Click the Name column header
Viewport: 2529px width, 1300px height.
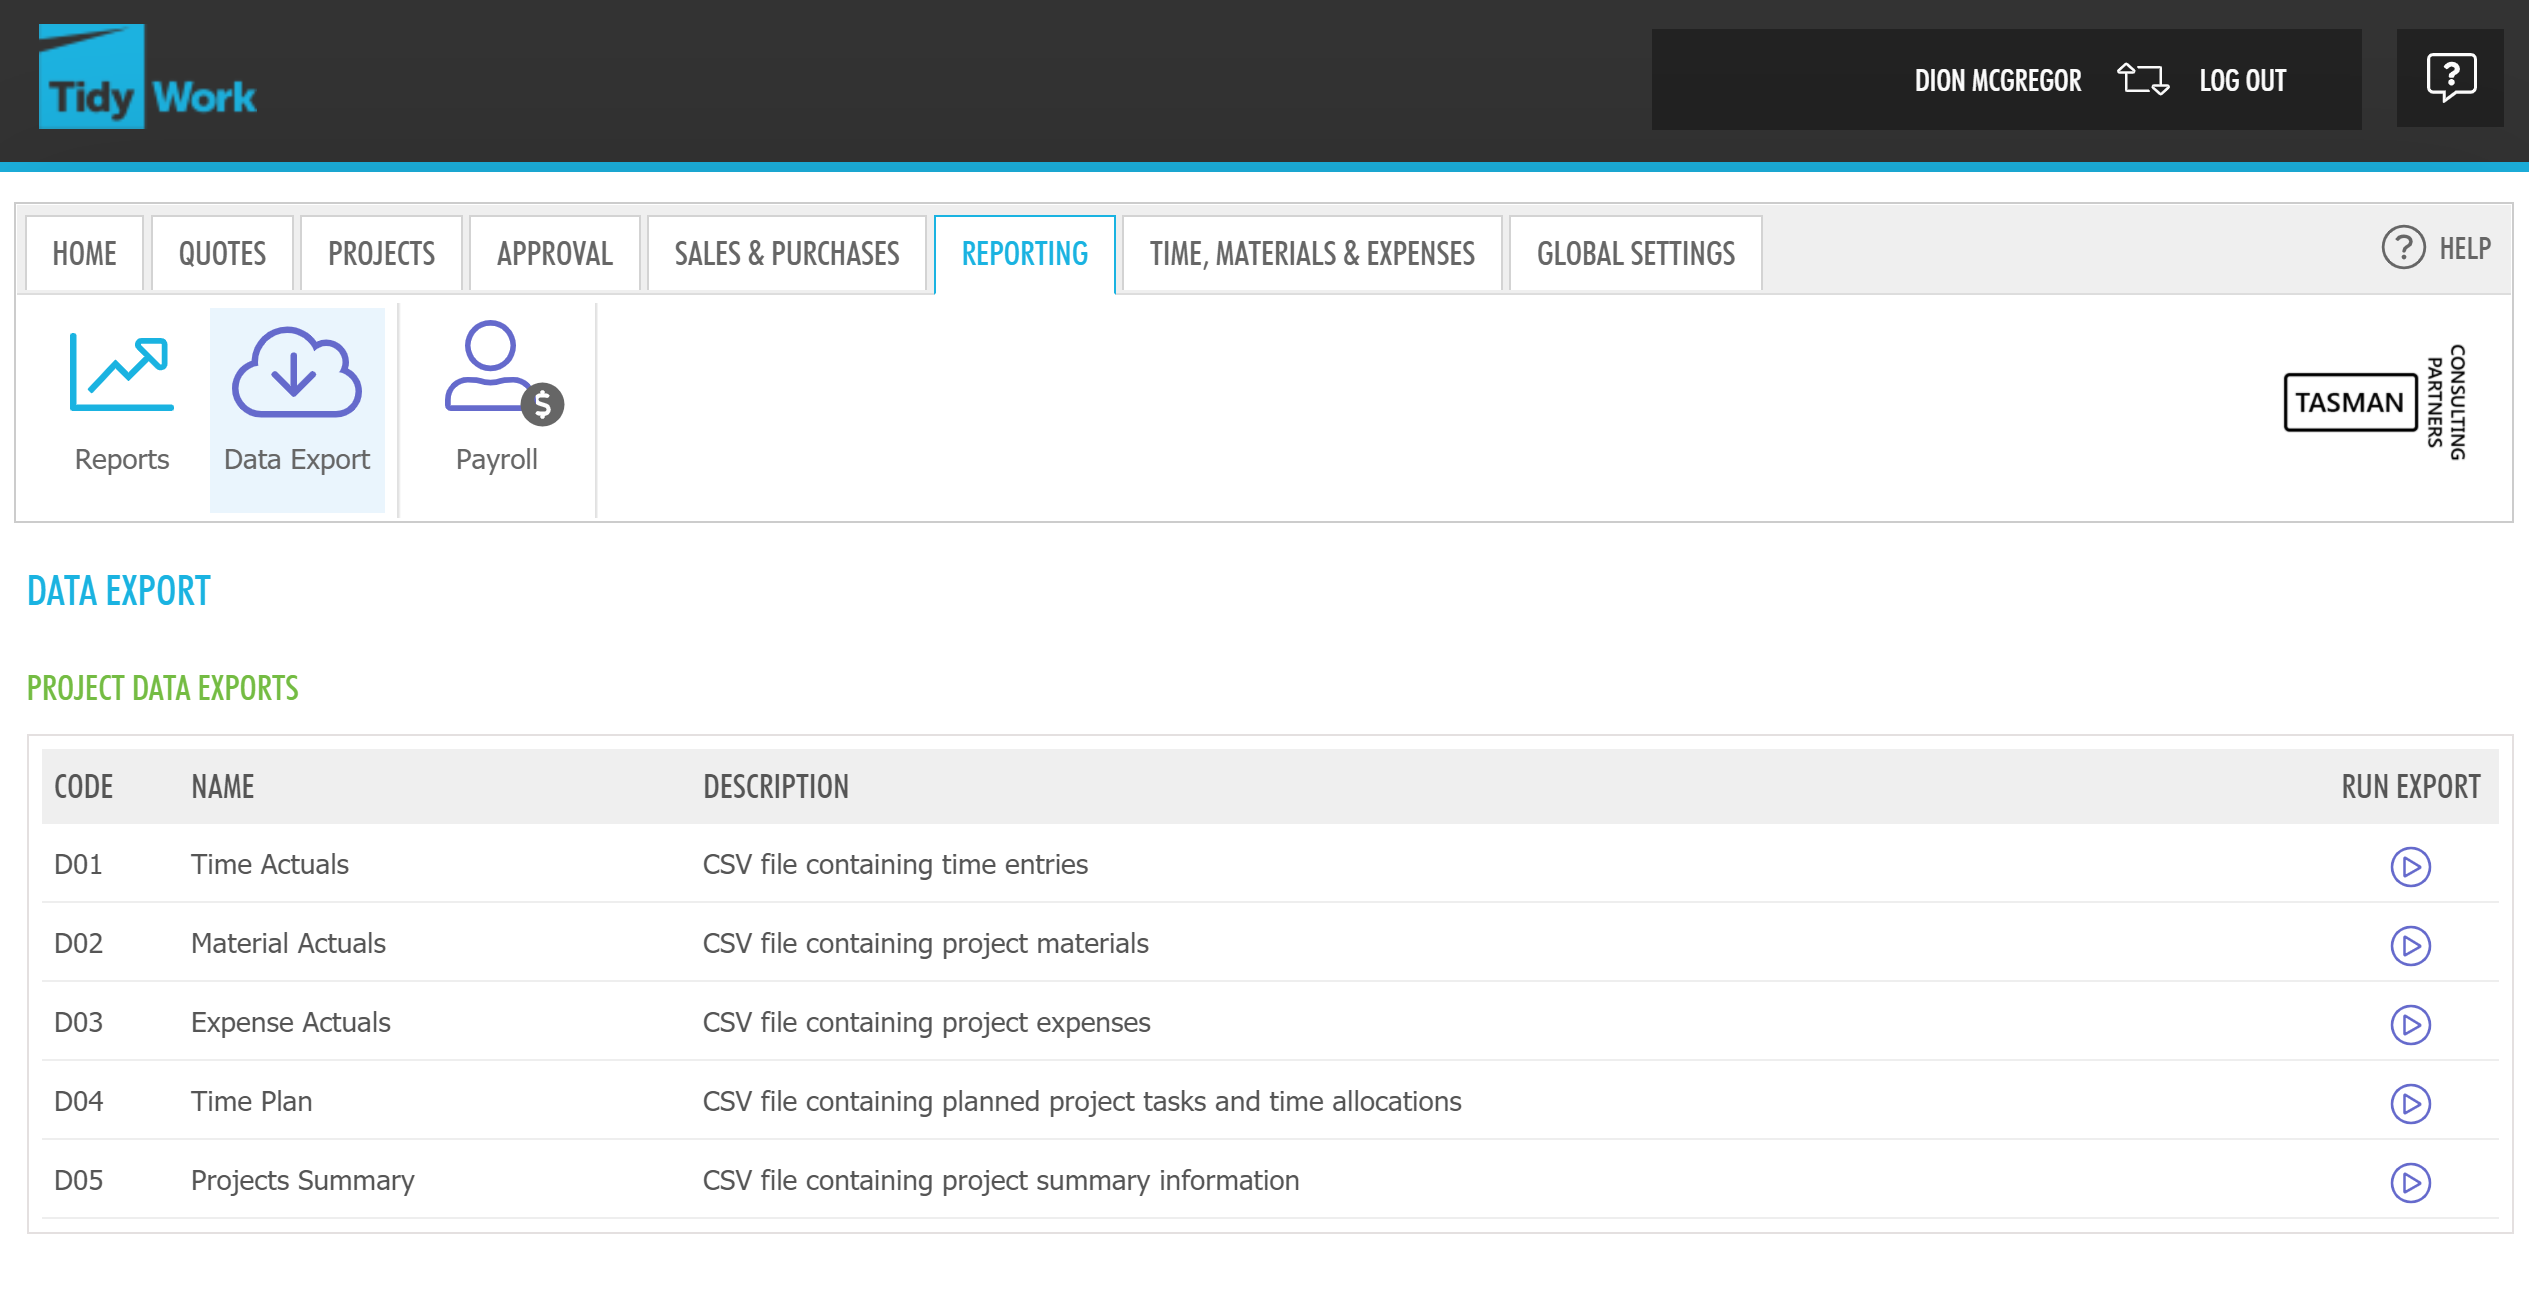[x=222, y=787]
